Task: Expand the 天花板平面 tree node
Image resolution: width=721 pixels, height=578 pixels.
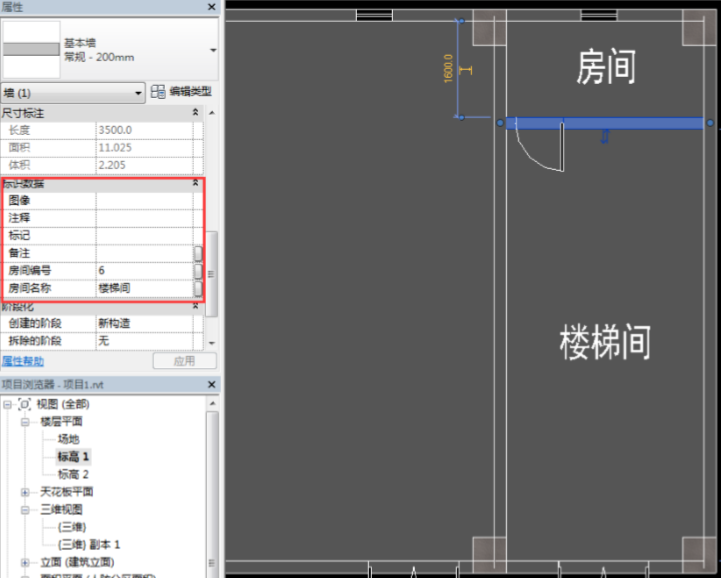Action: 25,492
